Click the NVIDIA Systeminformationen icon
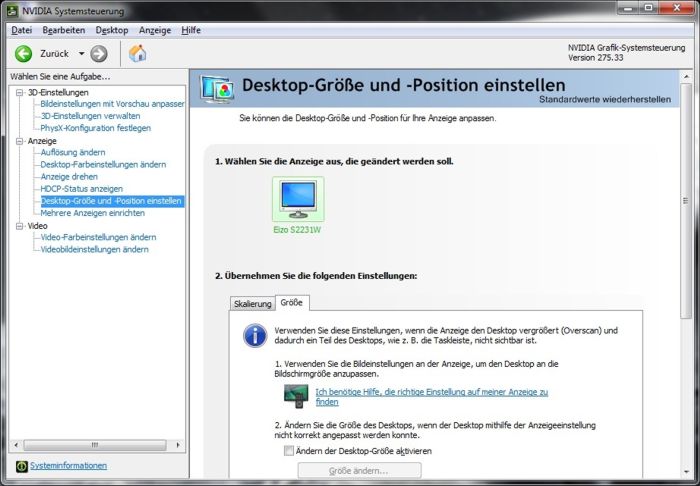The image size is (700, 486). (21, 466)
